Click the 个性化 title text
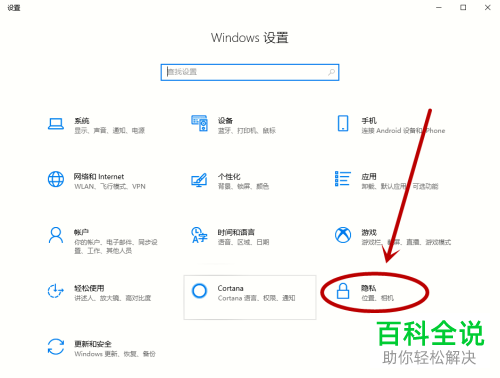Viewport: 500px width, 378px height. 229,176
